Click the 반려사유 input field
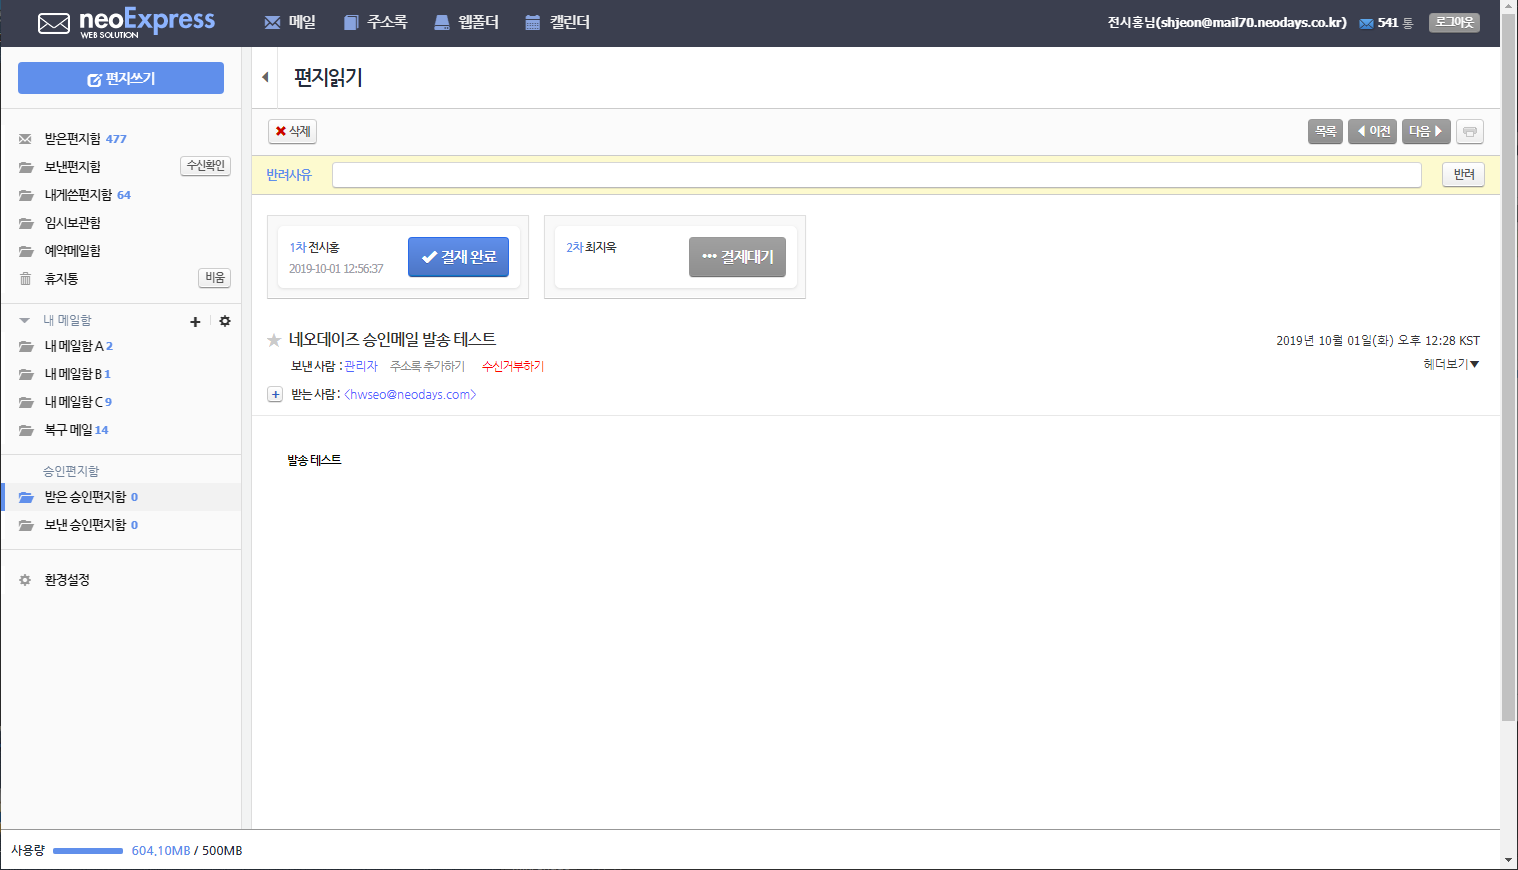This screenshot has height=870, width=1518. point(877,175)
